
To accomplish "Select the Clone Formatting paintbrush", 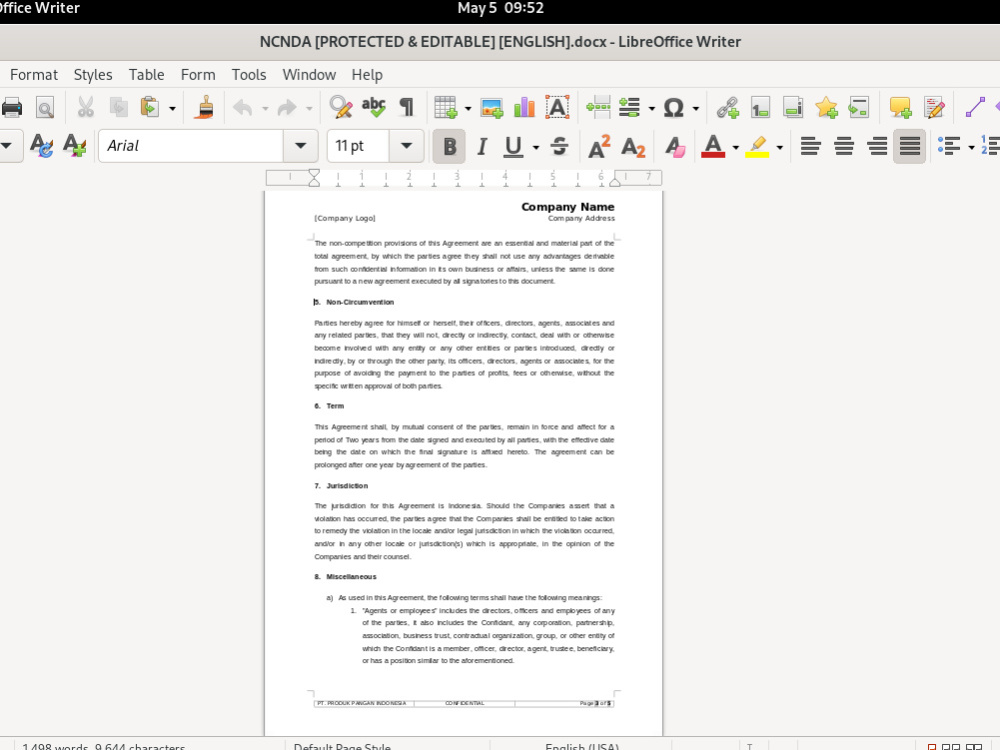I will coord(205,108).
